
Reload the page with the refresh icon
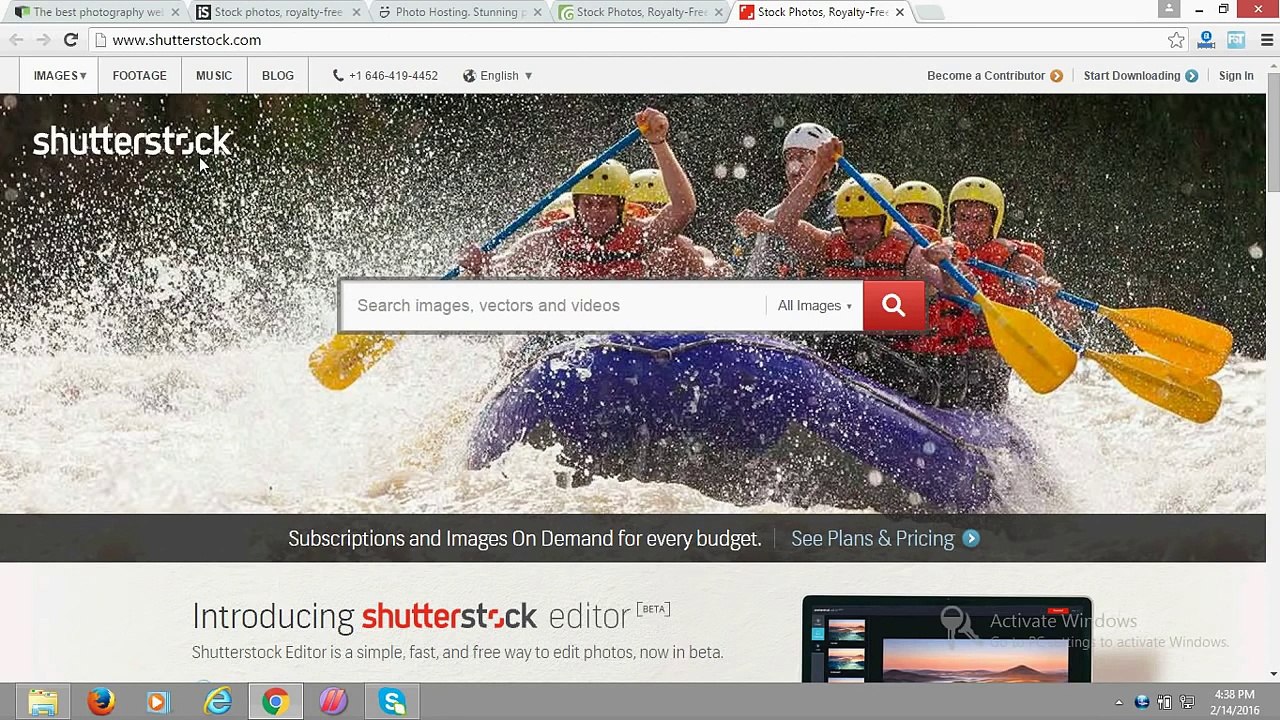pyautogui.click(x=70, y=40)
